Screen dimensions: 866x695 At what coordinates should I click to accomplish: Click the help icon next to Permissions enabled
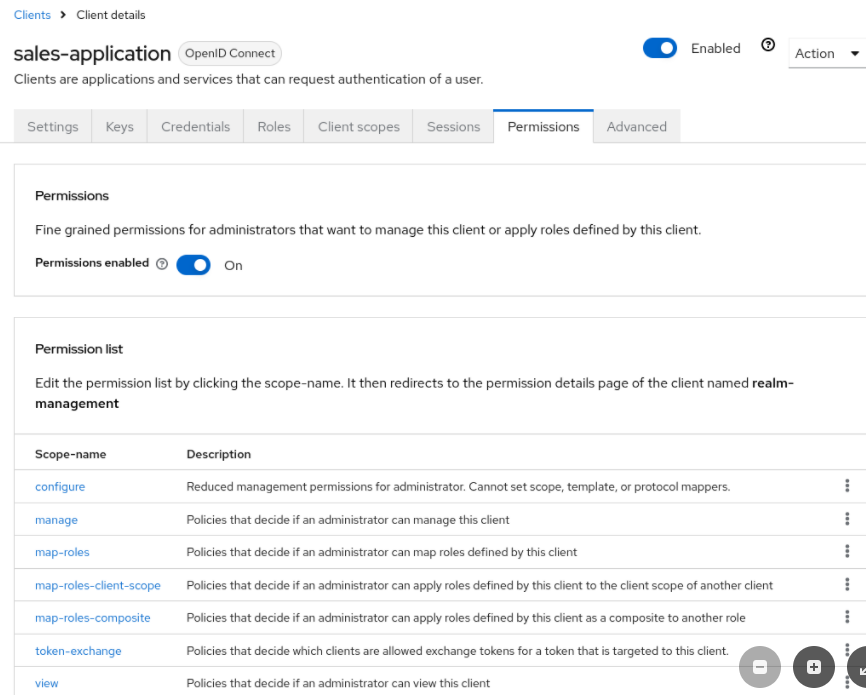(161, 263)
